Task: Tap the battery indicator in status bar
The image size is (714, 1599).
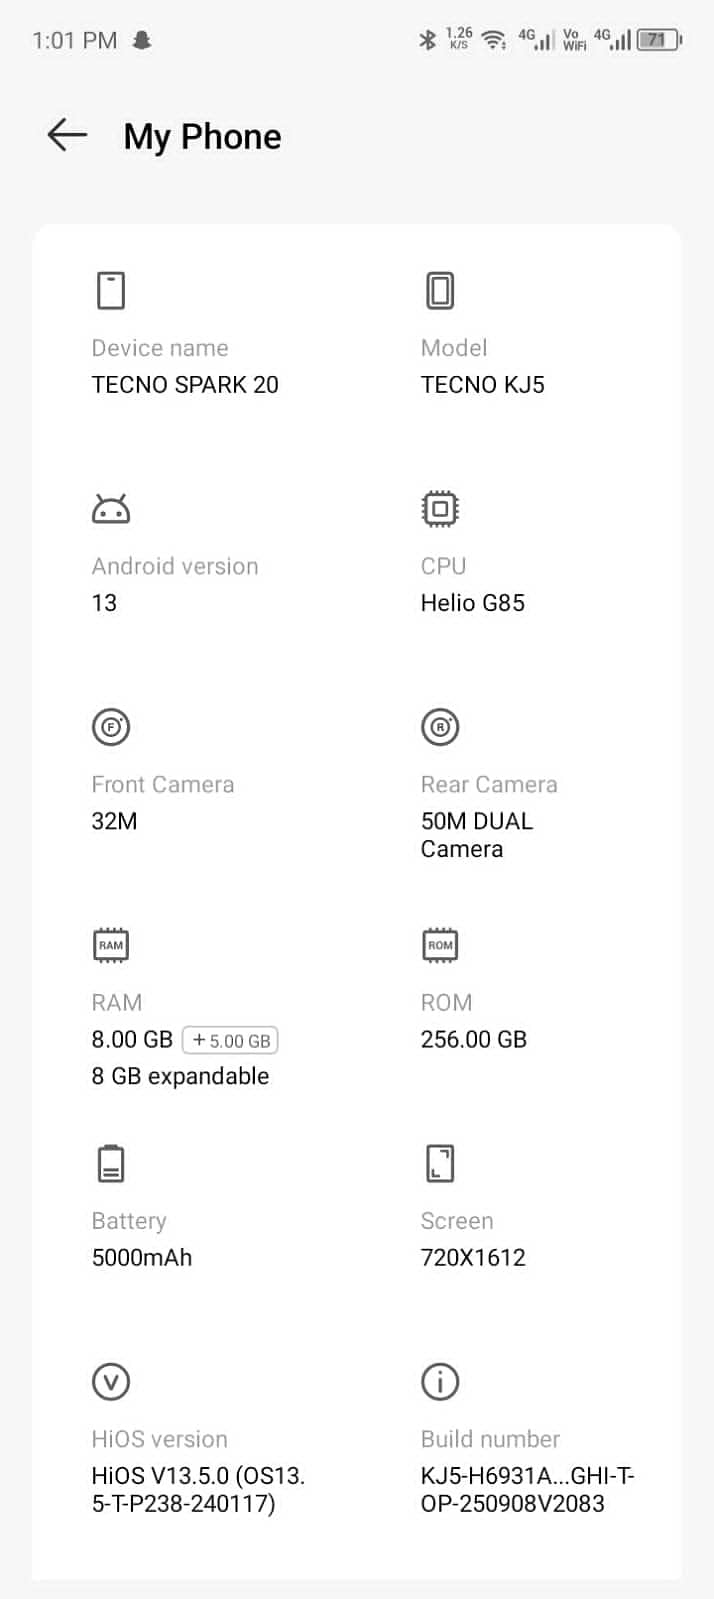Action: point(659,40)
